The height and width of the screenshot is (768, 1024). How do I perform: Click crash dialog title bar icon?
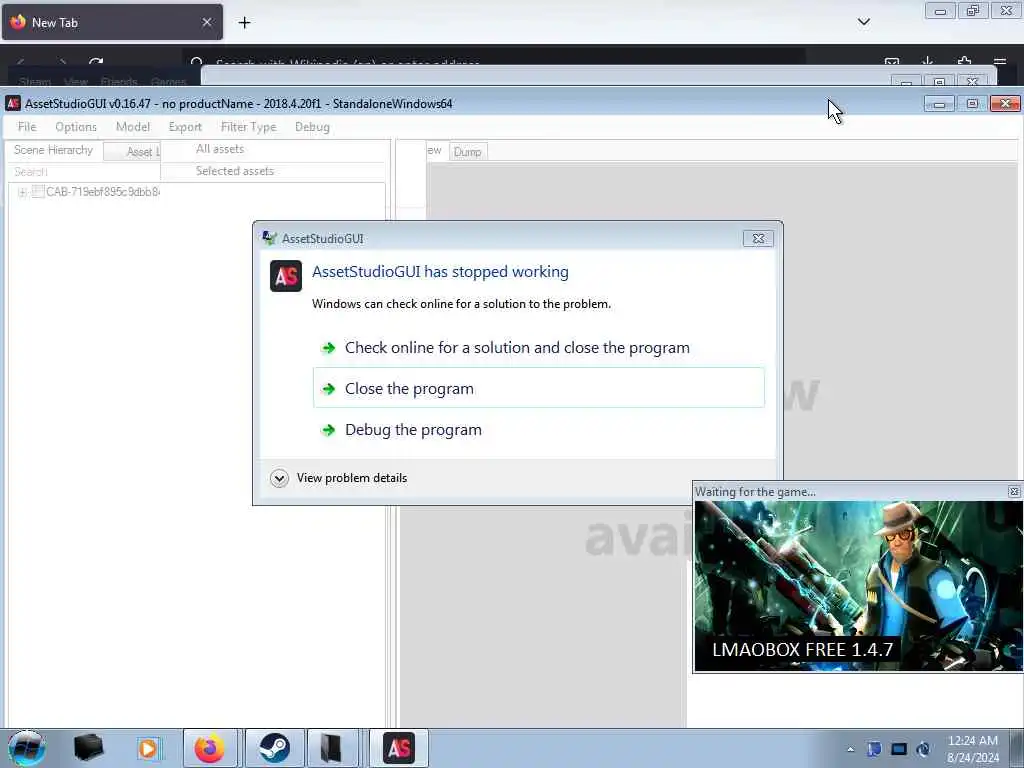click(x=269, y=238)
